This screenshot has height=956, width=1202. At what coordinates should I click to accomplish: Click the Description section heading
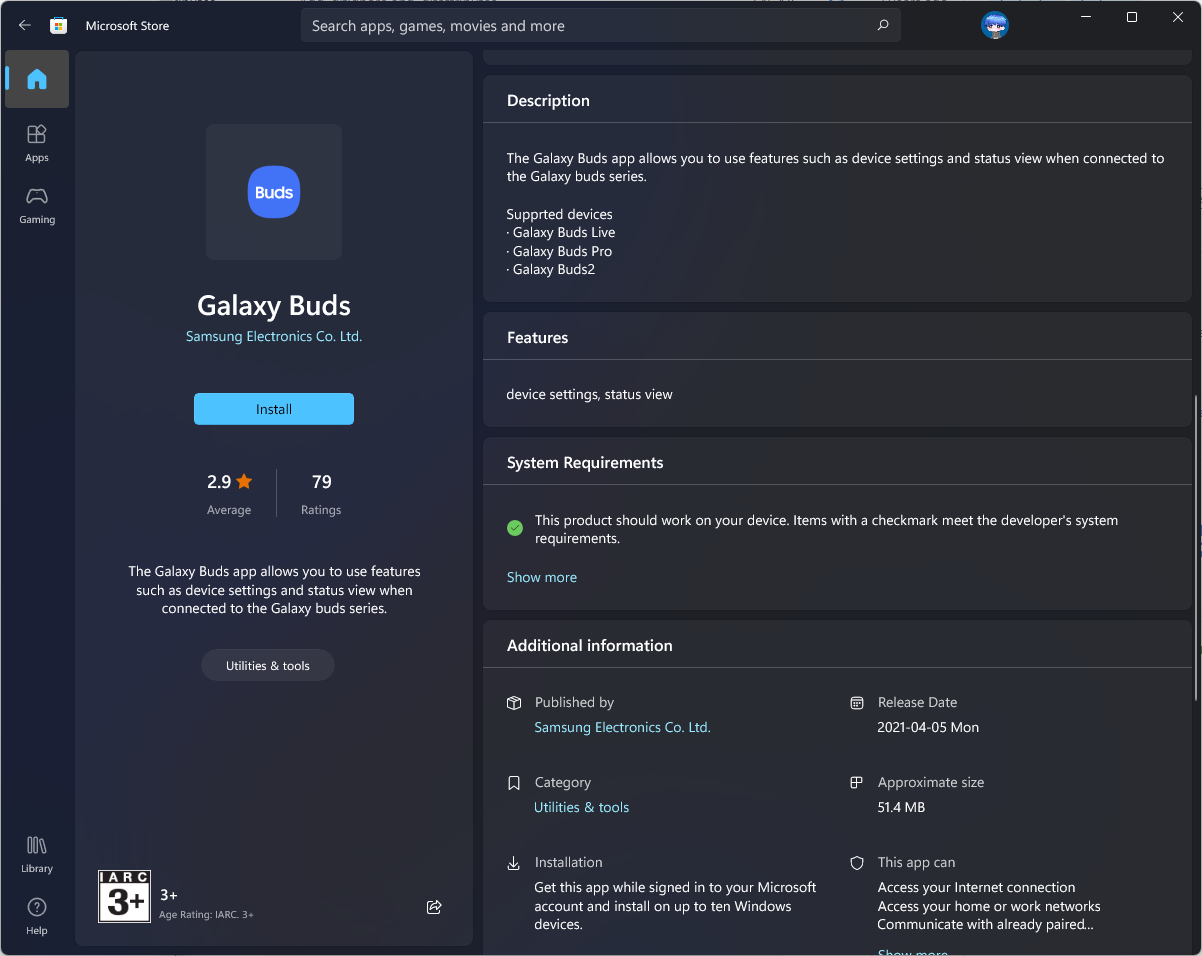tap(549, 101)
